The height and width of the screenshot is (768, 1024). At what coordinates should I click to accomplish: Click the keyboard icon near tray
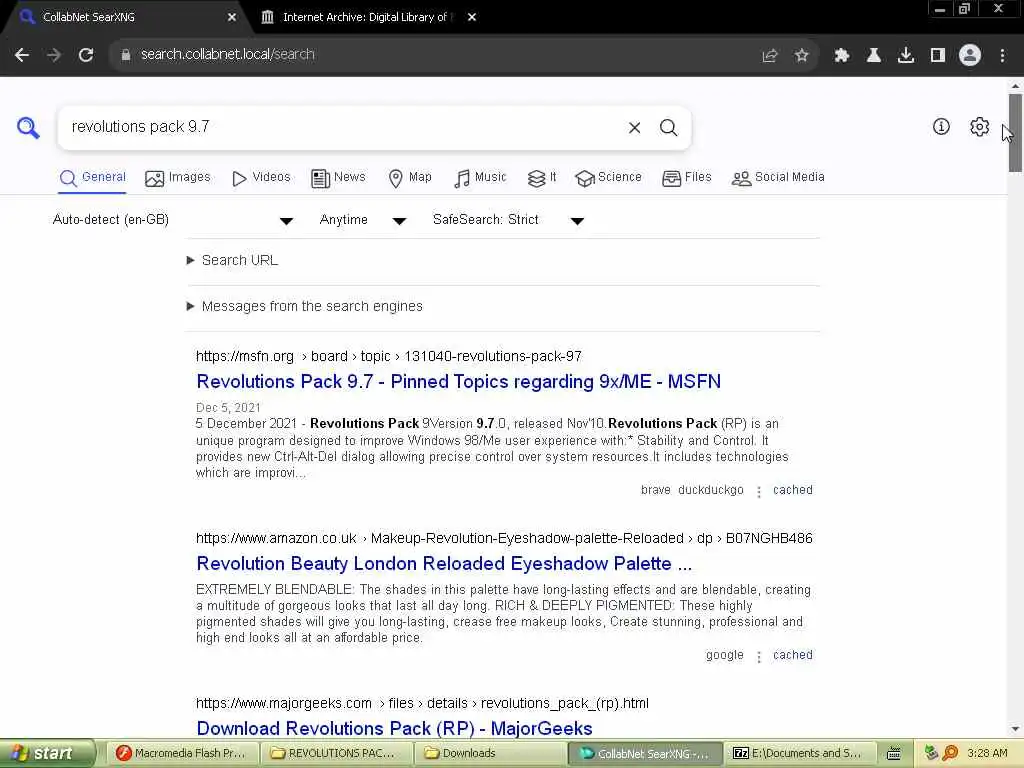pos(893,754)
